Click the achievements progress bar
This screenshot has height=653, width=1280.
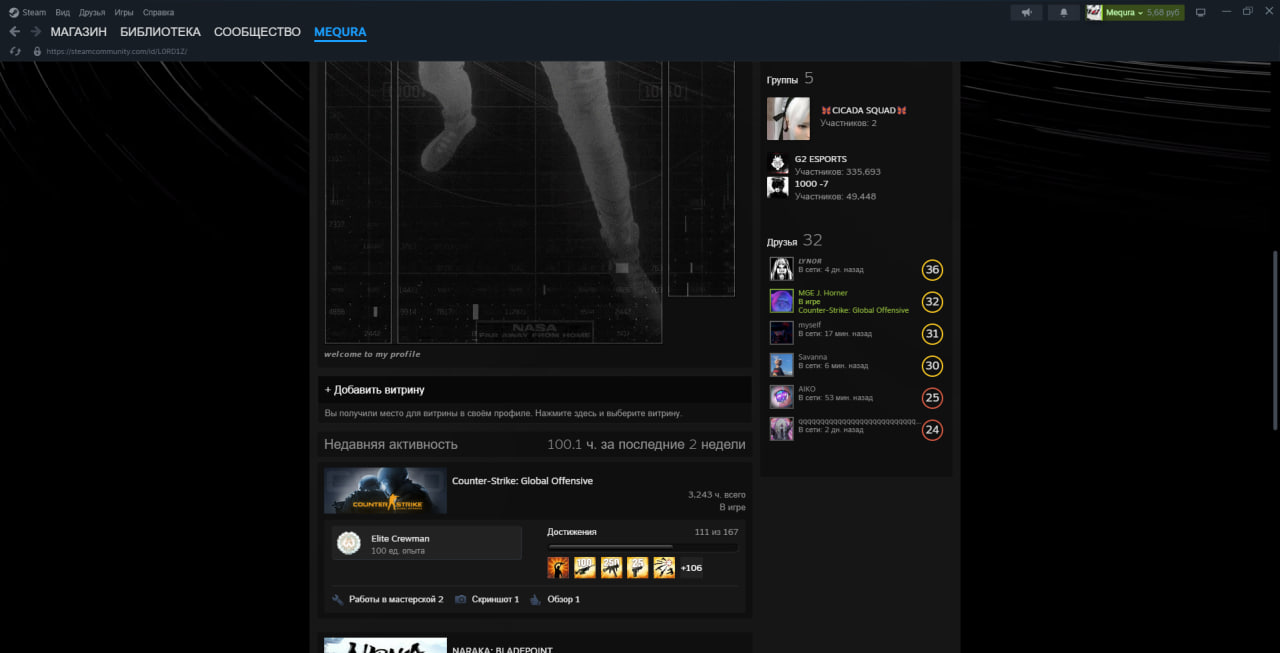tap(642, 547)
